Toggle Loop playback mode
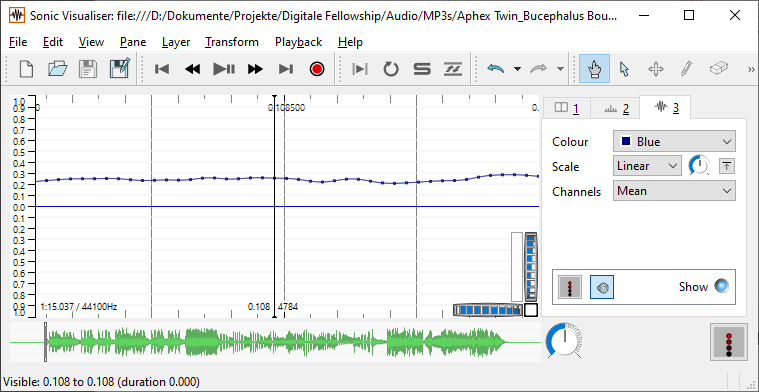This screenshot has height=392, width=759. tap(391, 69)
